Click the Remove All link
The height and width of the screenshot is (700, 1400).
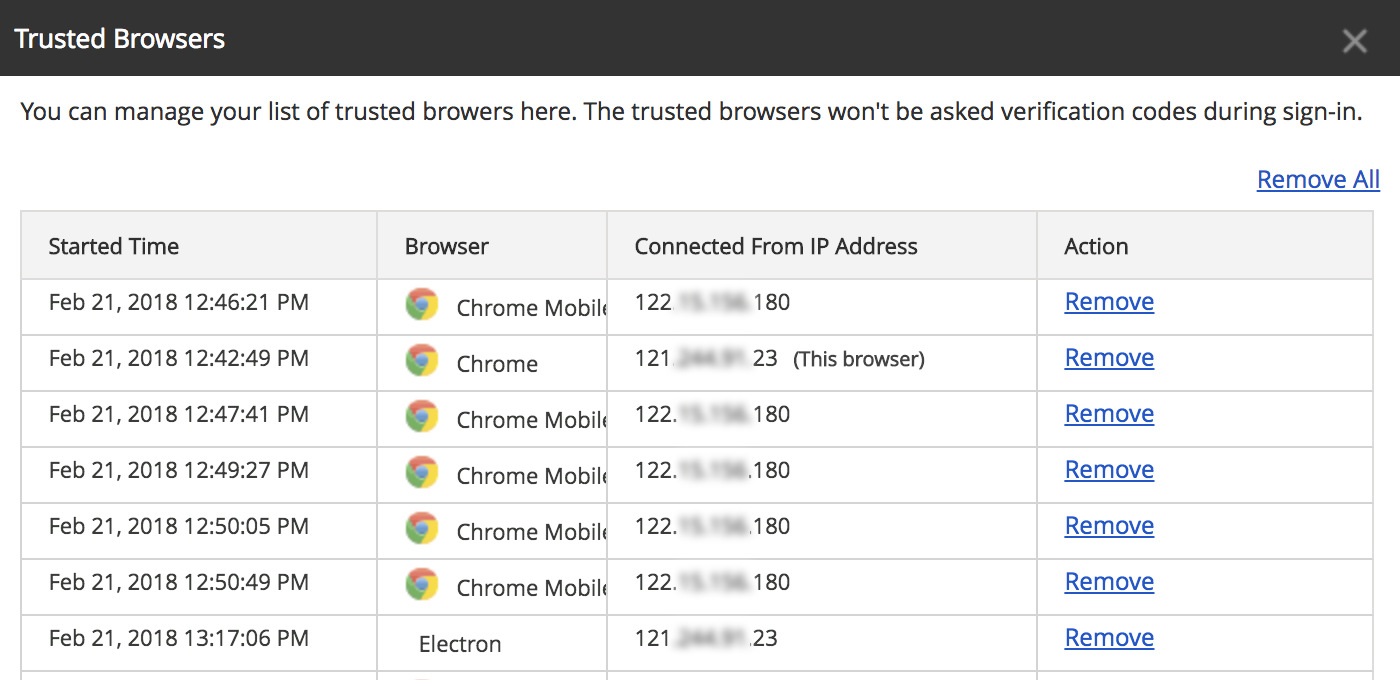click(1318, 180)
